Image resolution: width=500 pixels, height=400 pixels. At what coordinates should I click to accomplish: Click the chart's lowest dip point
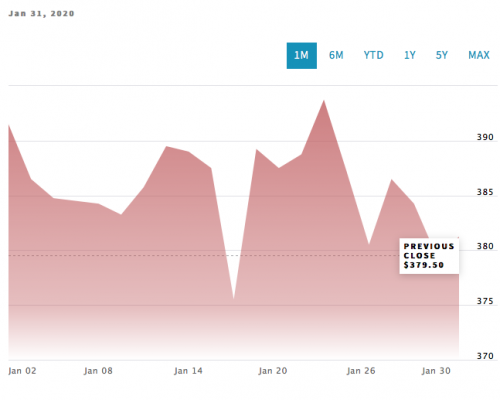coord(234,299)
